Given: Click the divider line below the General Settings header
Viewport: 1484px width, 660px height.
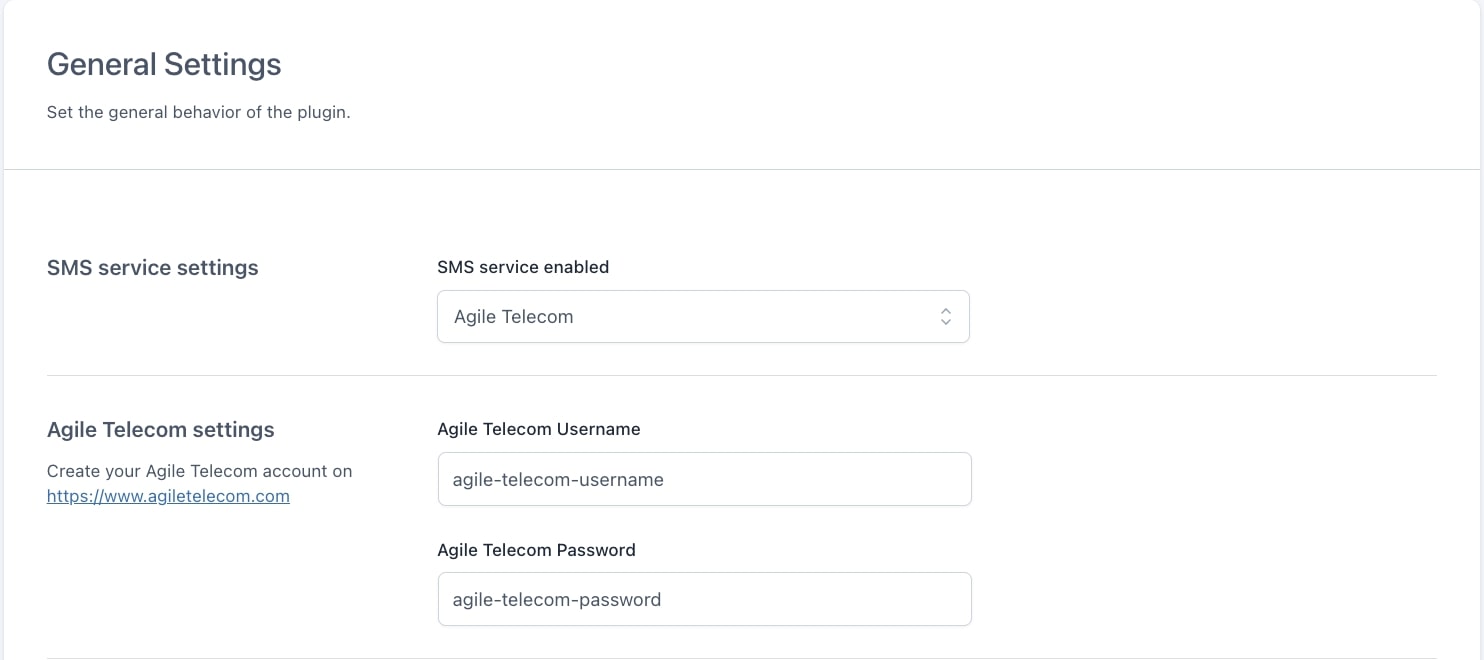Looking at the screenshot, I should click(x=742, y=170).
